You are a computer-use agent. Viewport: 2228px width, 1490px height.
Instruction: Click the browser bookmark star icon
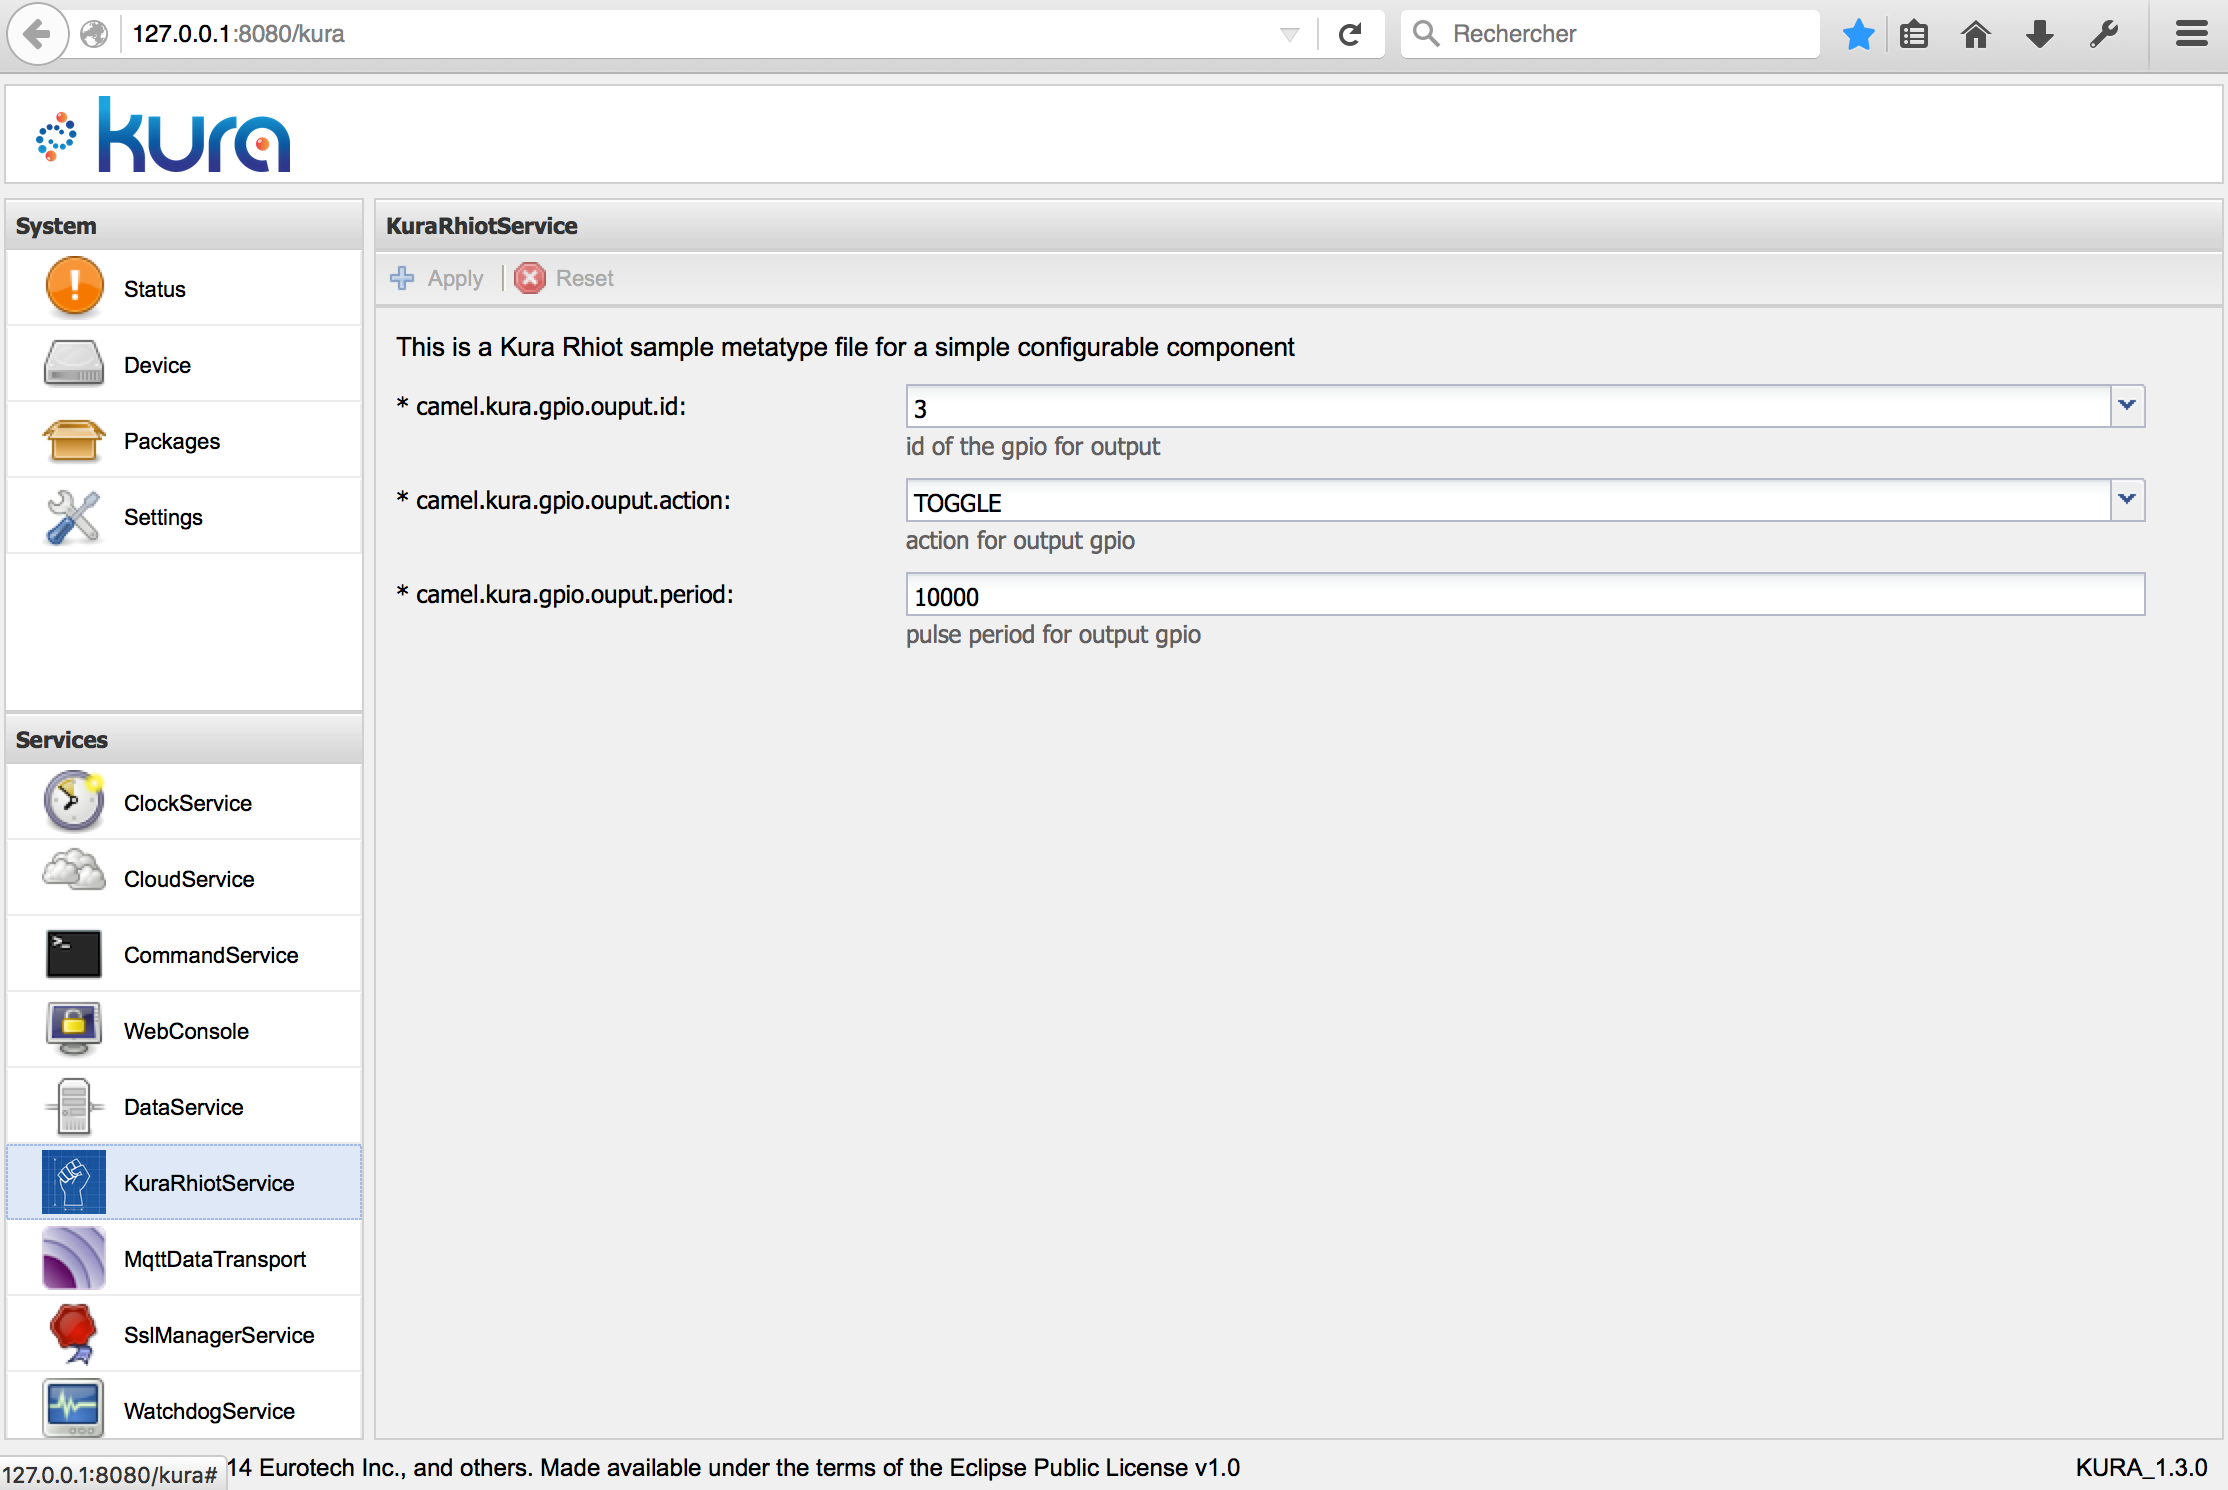1858,35
